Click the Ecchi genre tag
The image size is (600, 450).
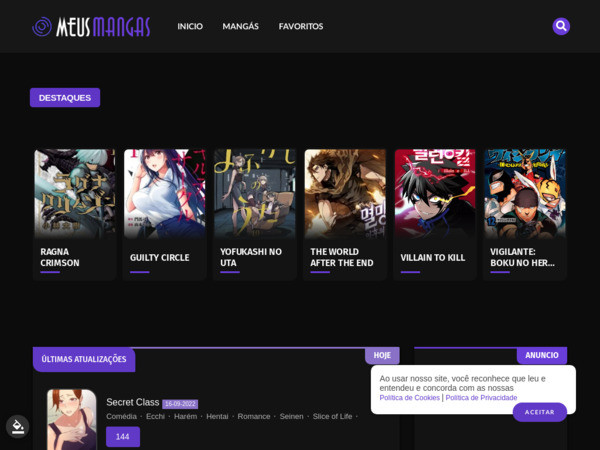[x=155, y=416]
